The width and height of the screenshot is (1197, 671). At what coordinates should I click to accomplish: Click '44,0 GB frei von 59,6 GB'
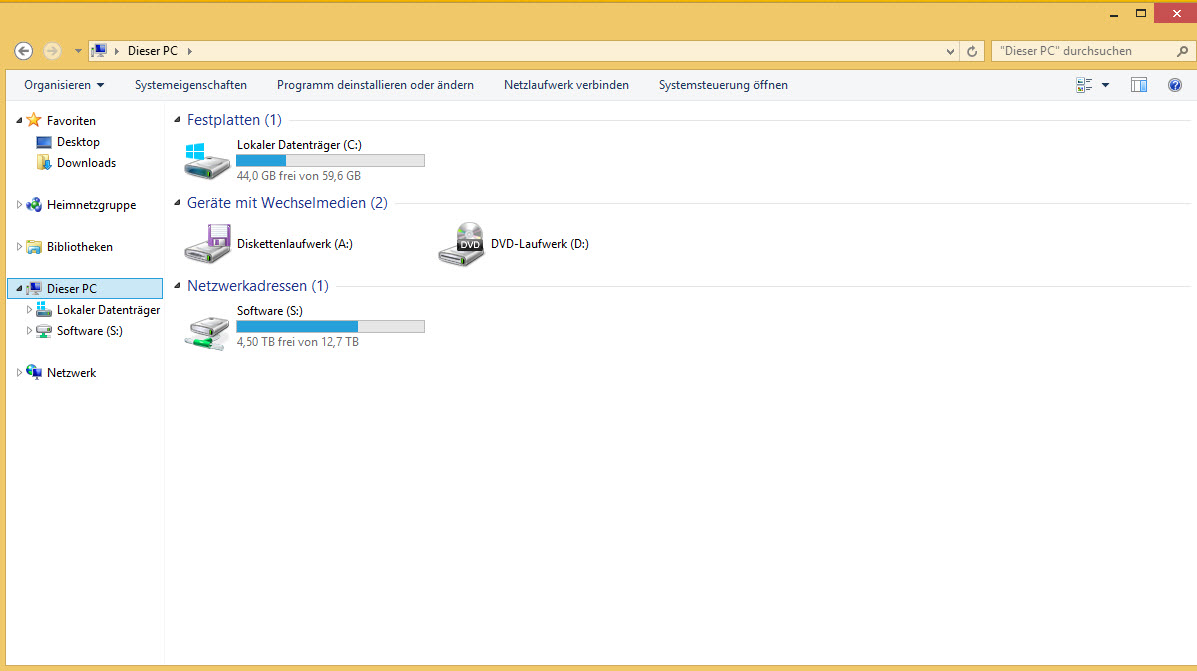coord(298,176)
